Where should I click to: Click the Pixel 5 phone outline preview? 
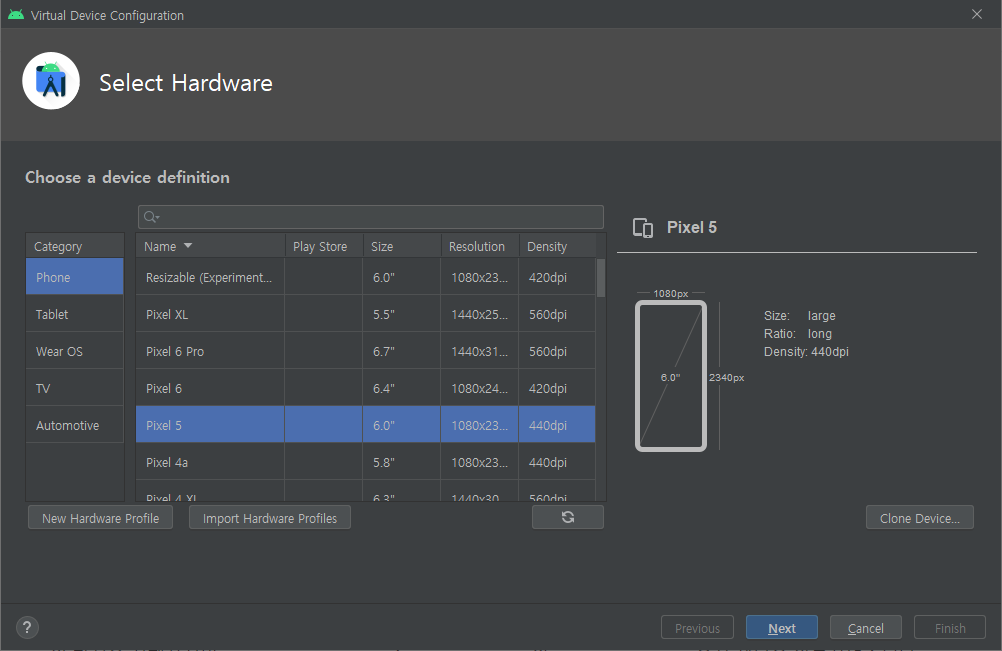[671, 376]
